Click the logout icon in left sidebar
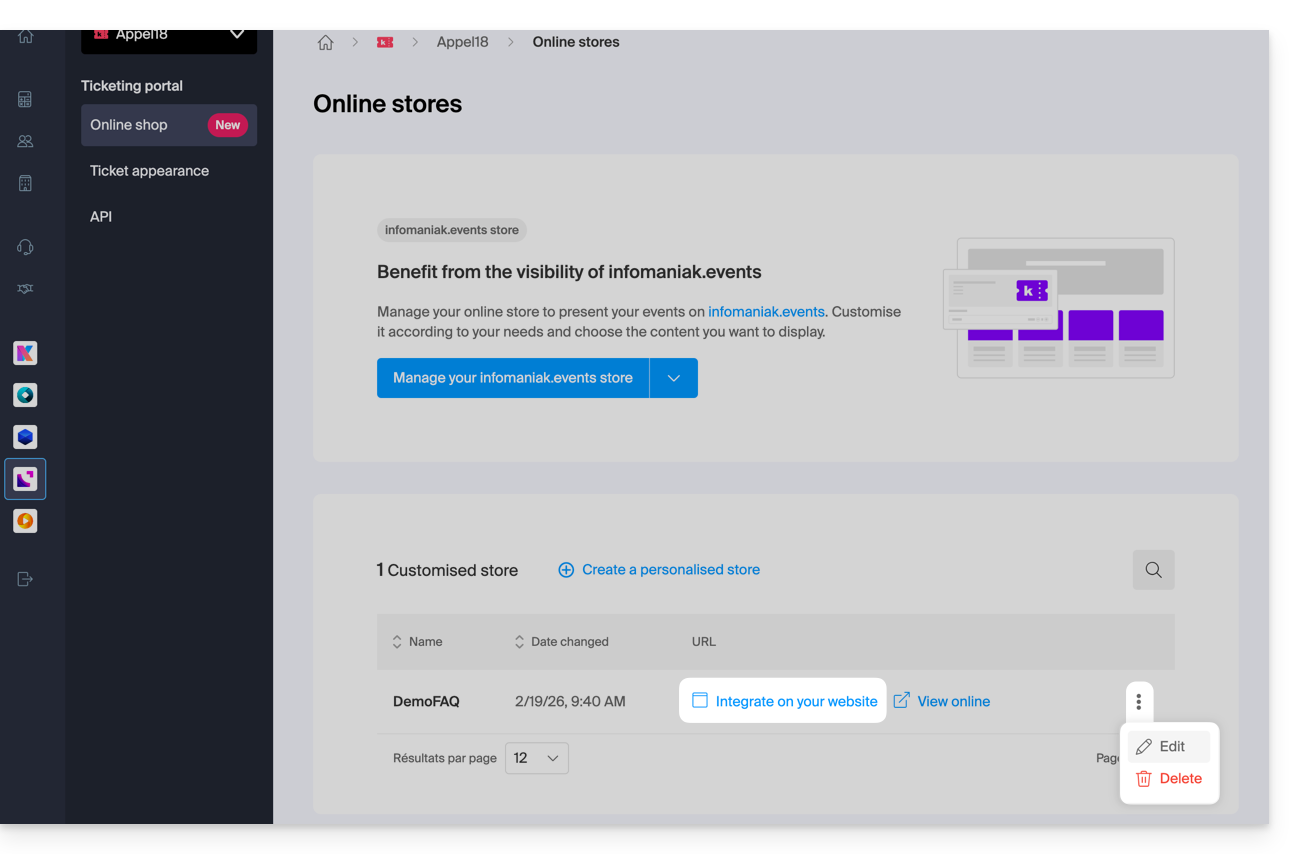Screen dimensions: 1299x854 pos(25,579)
